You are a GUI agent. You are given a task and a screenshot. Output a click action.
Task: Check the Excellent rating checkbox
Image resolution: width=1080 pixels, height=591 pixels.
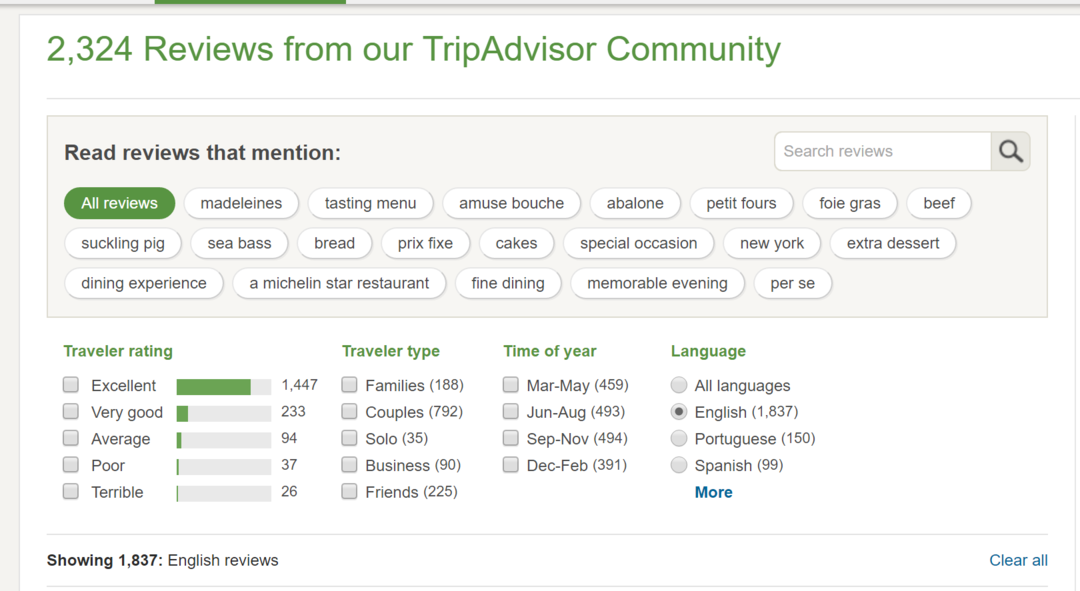click(71, 384)
